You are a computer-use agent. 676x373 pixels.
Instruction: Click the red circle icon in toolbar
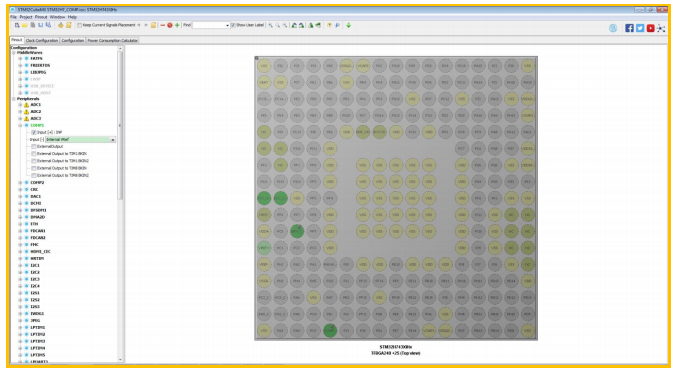(170, 25)
